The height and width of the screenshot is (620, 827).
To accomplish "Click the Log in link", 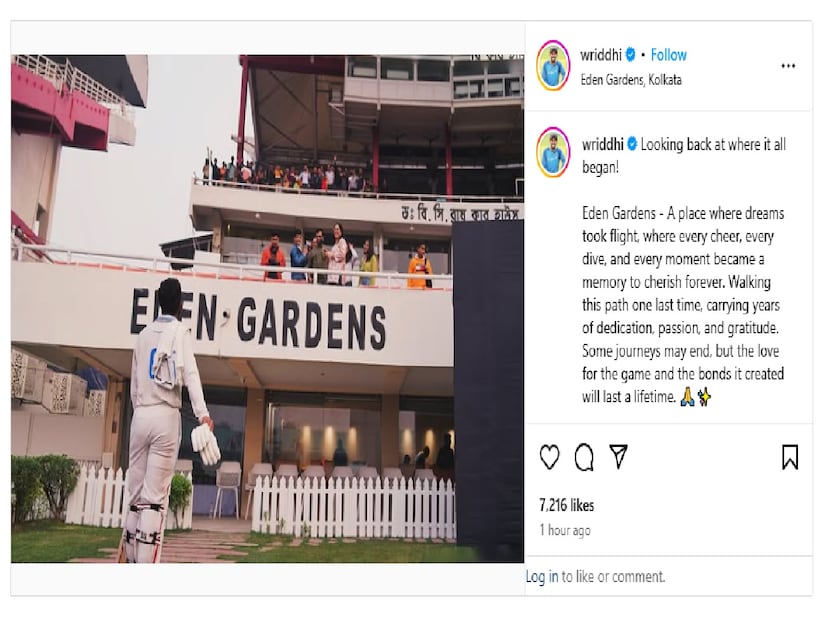I will point(542,577).
